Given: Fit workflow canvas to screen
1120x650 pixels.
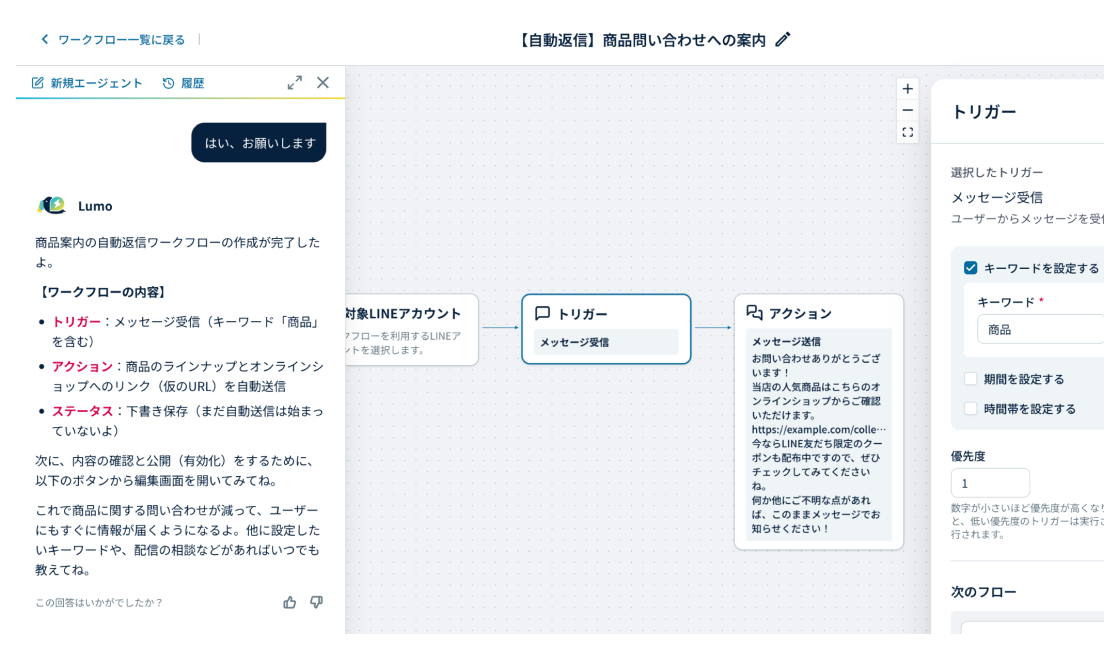Looking at the screenshot, I should [x=907, y=132].
